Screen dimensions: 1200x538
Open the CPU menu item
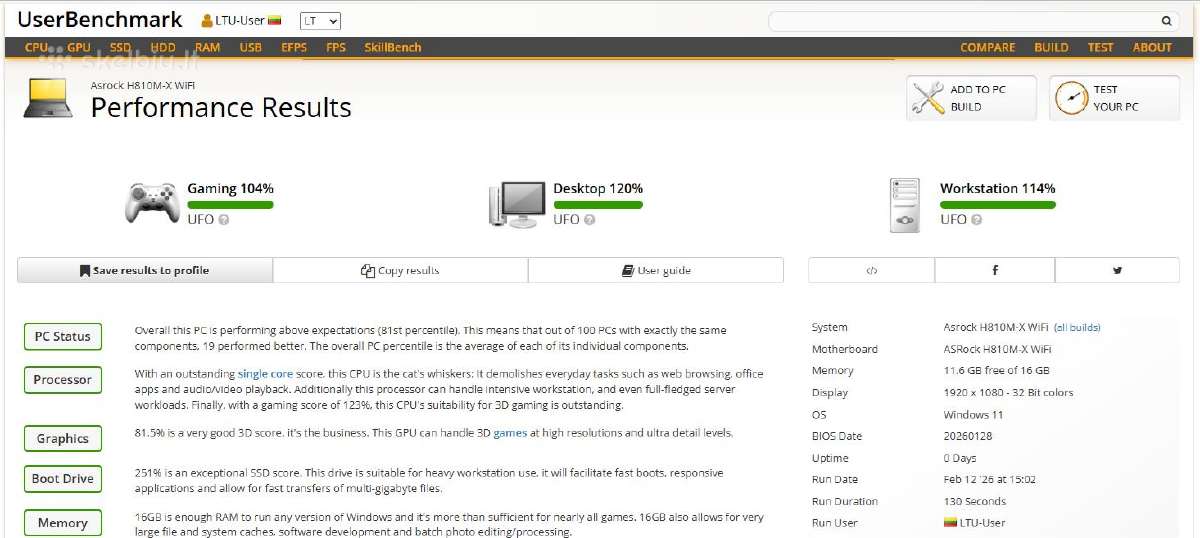(x=37, y=47)
